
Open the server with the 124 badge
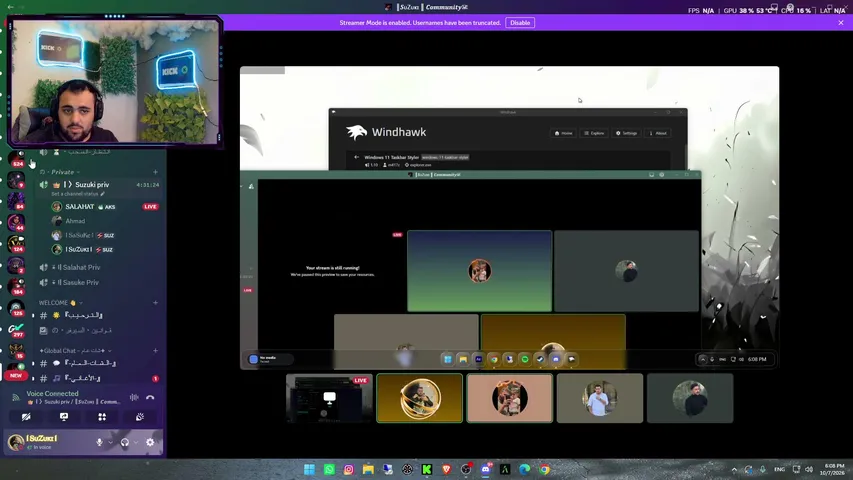[16, 243]
